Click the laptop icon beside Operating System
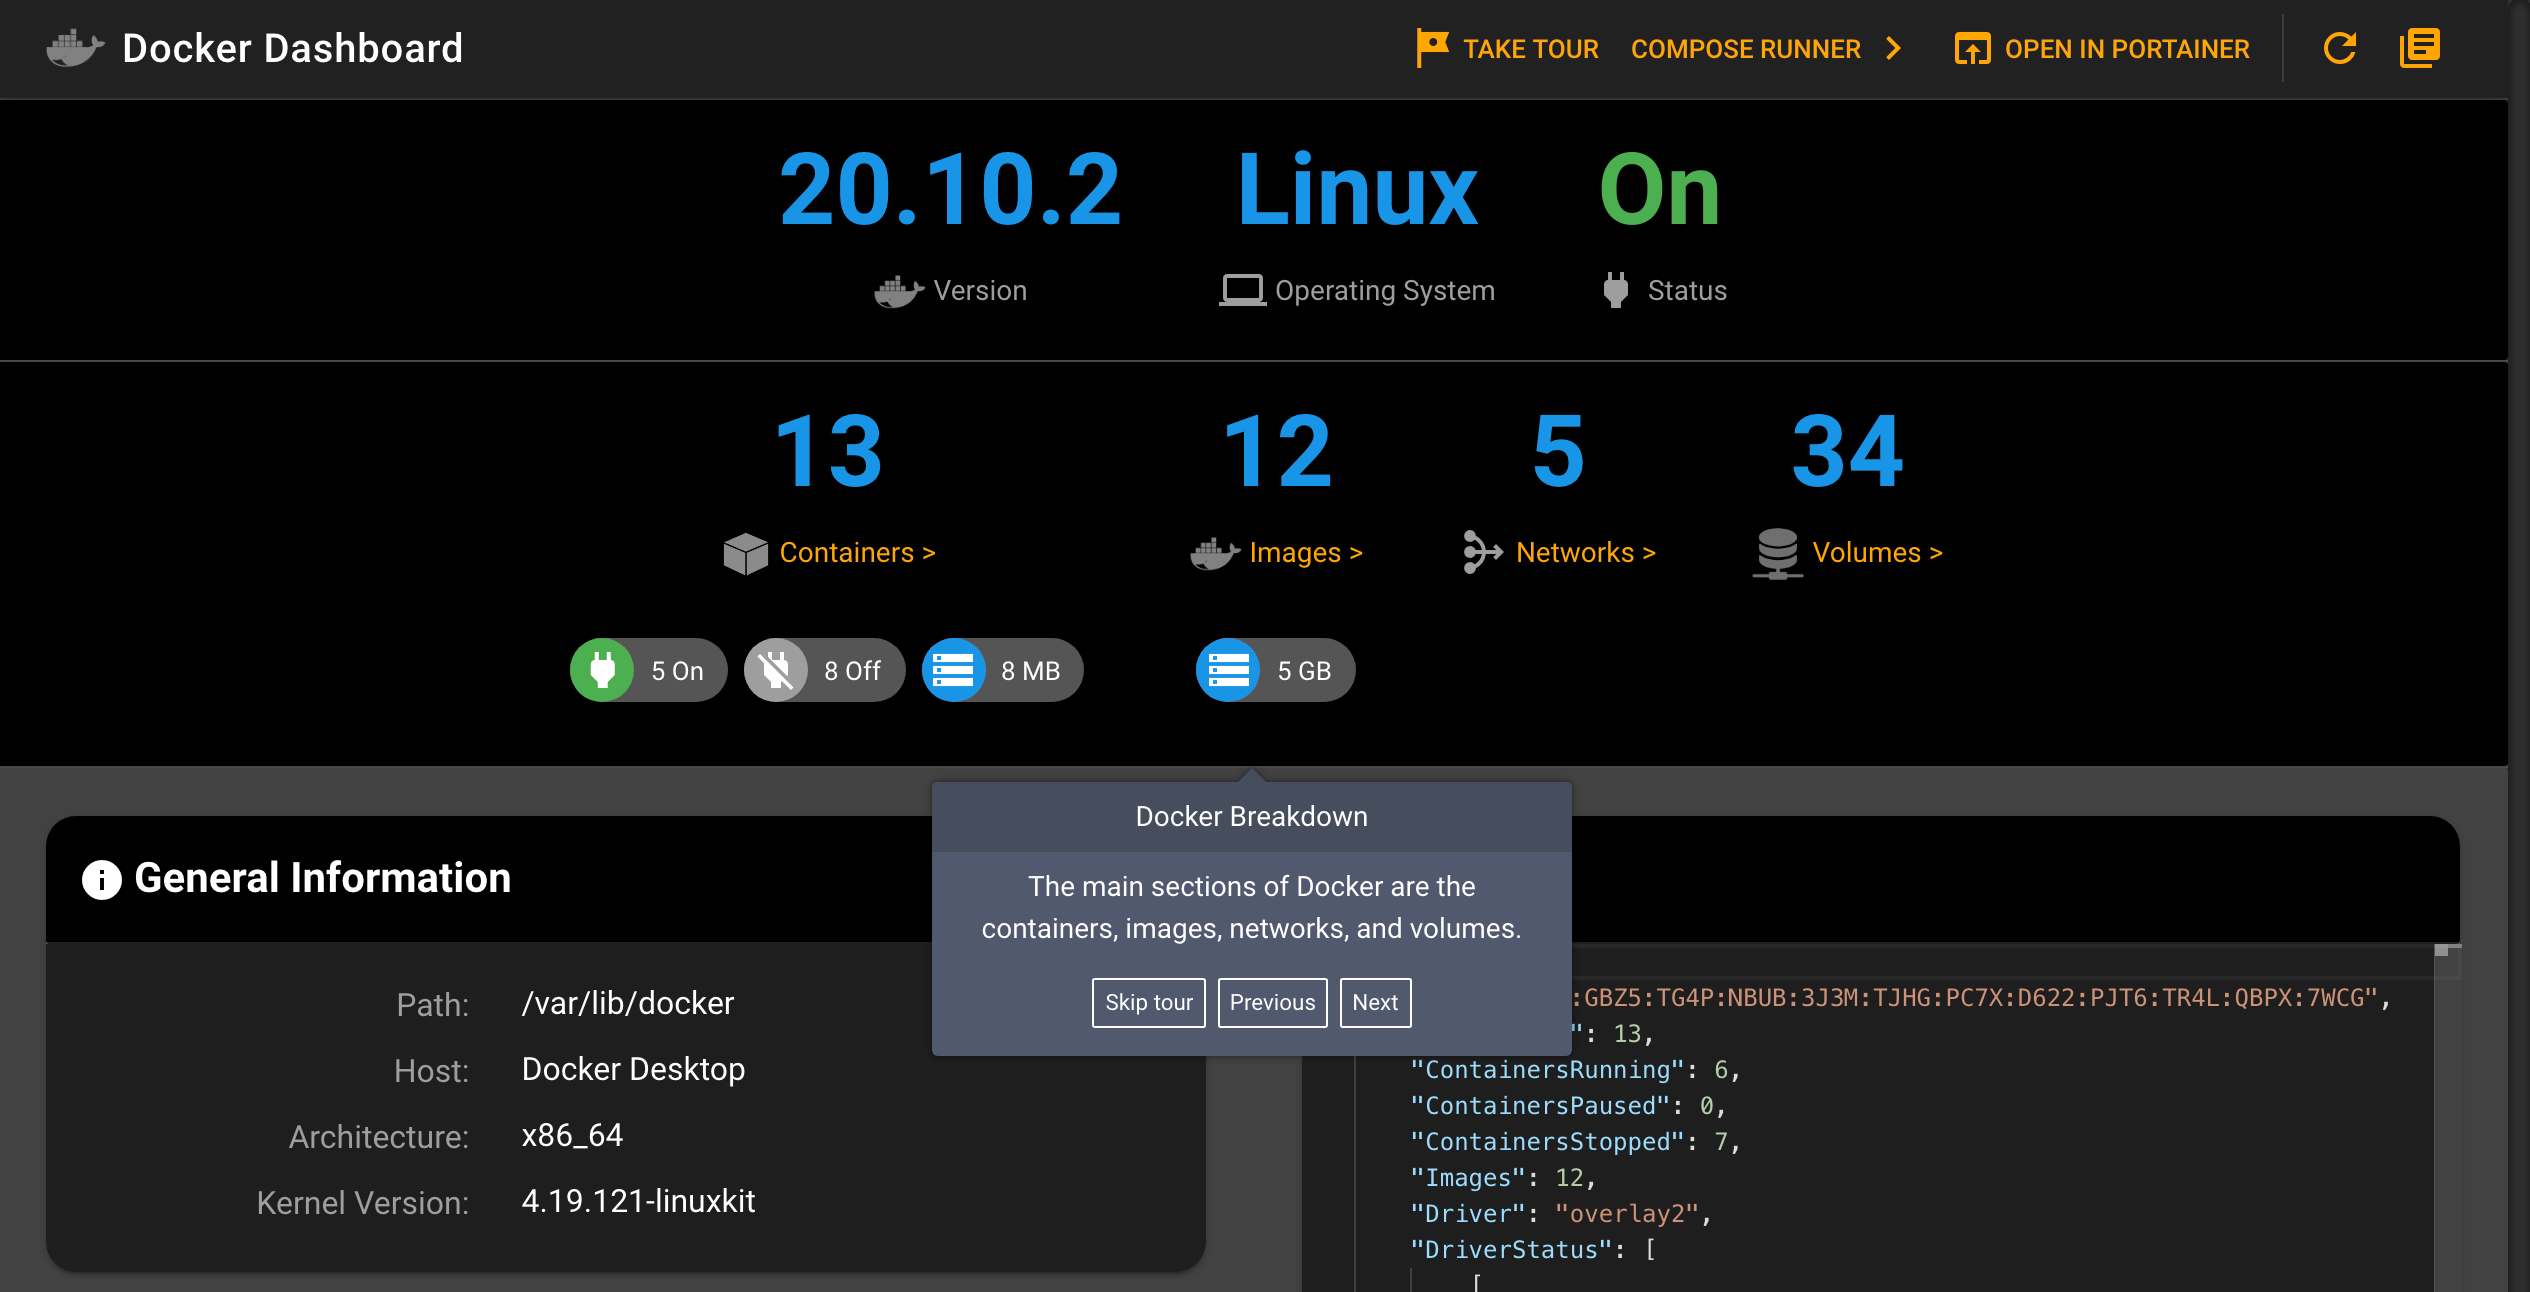Viewport: 2530px width, 1292px height. click(1242, 291)
